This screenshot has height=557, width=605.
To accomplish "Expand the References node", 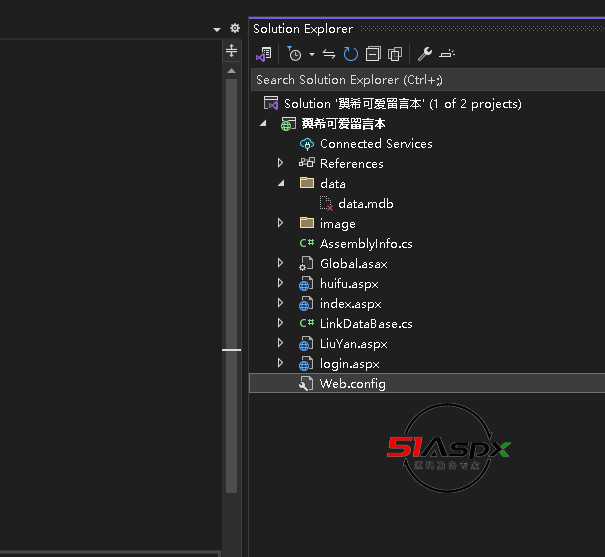I will 281,163.
